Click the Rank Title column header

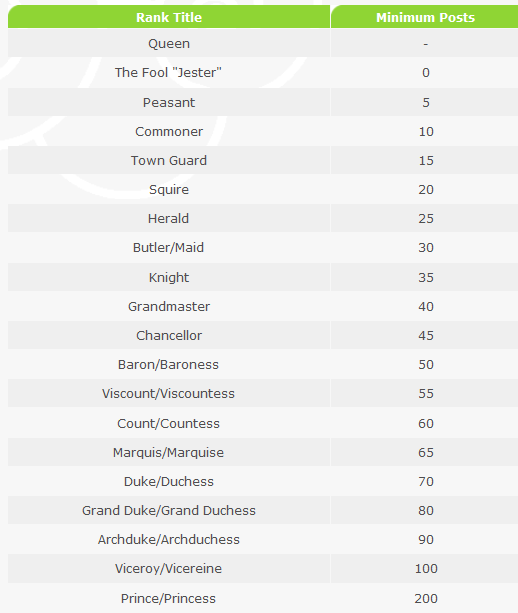[169, 17]
